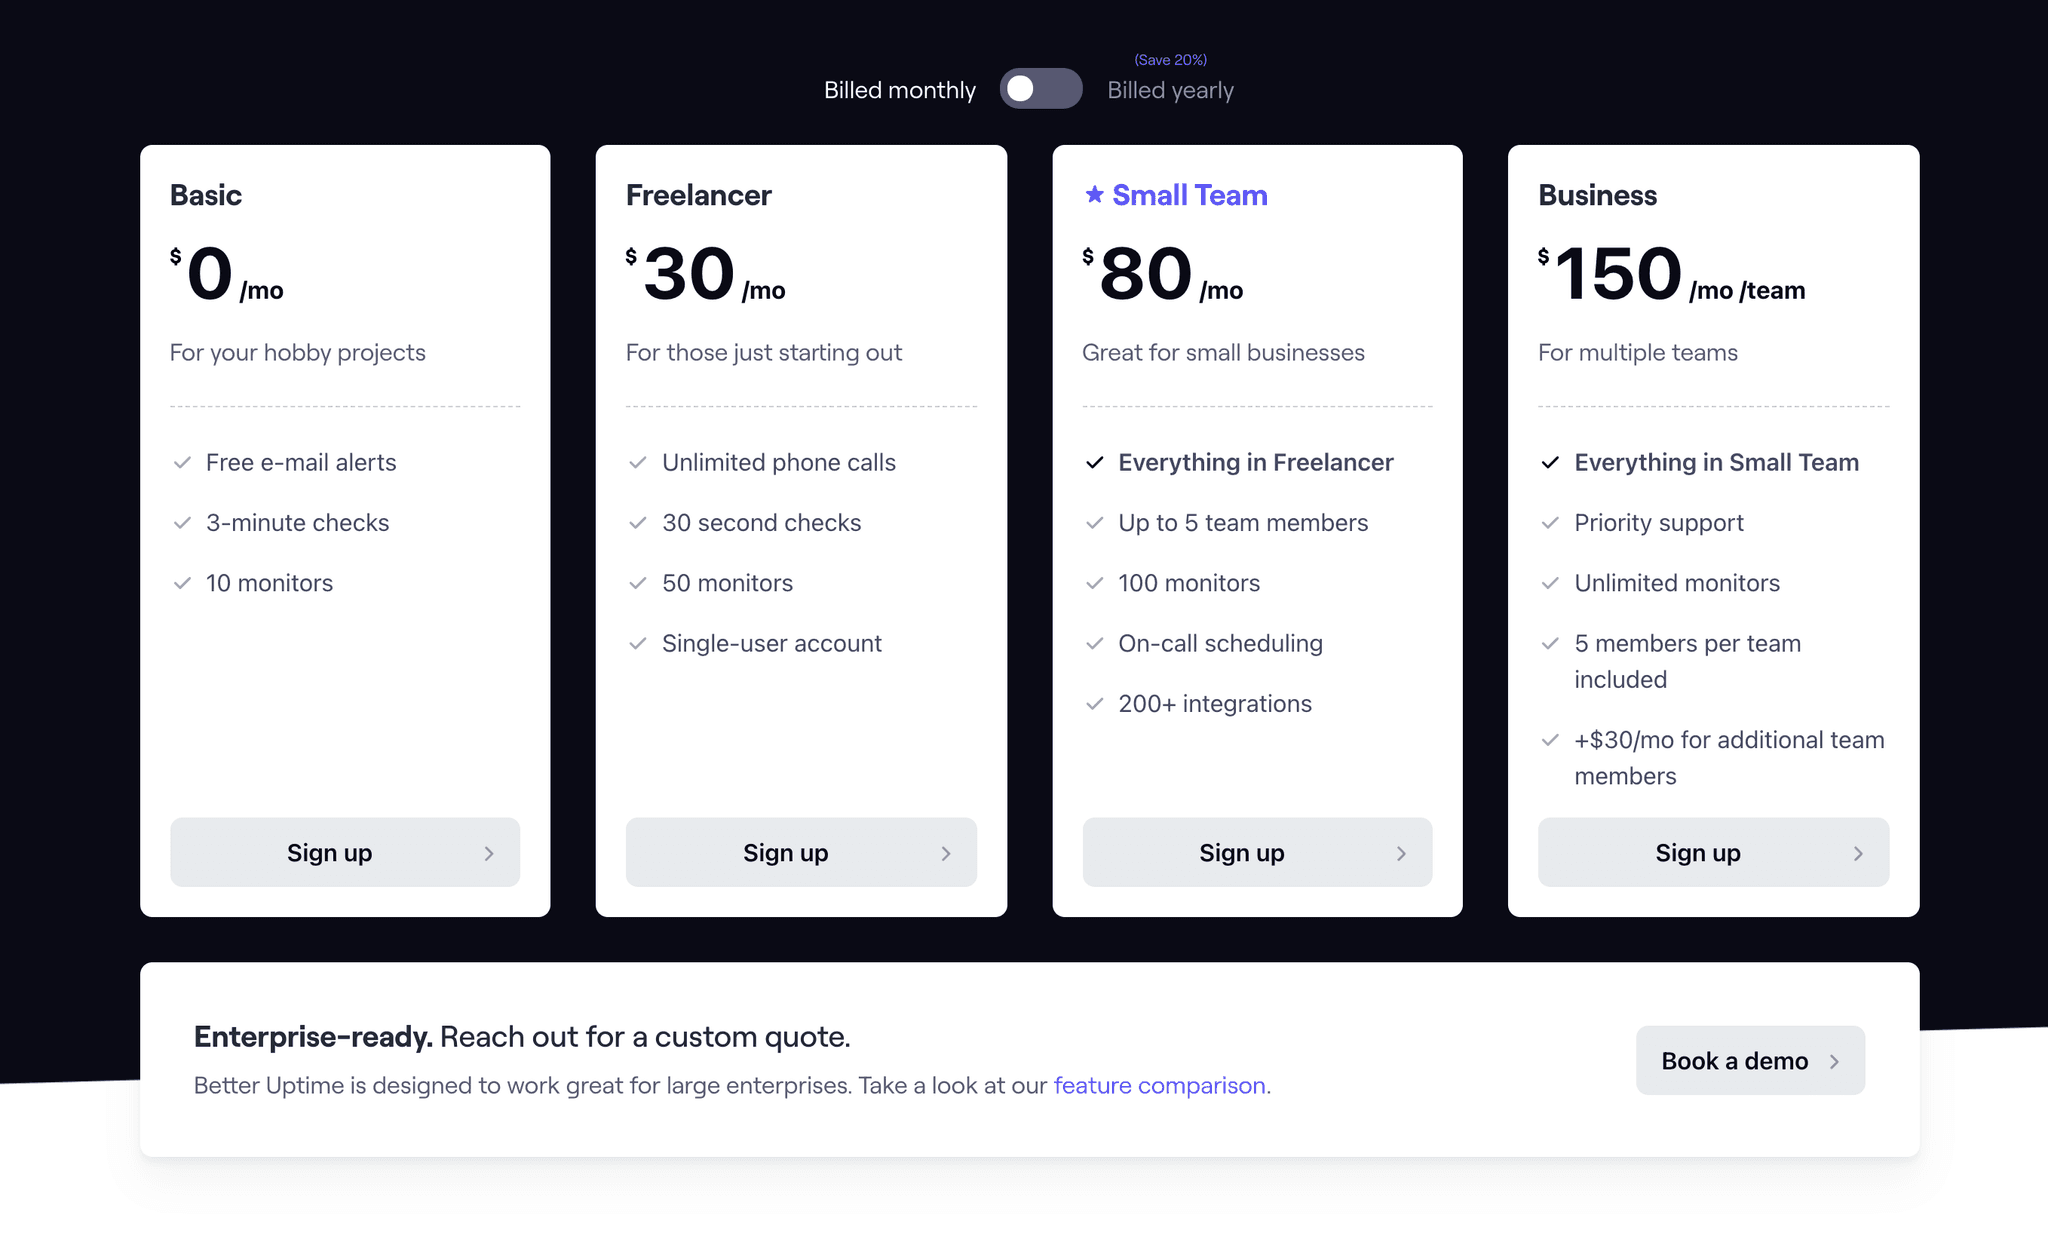Click checkmark next to Unlimited phone calls
2048x1255 pixels.
coord(639,462)
